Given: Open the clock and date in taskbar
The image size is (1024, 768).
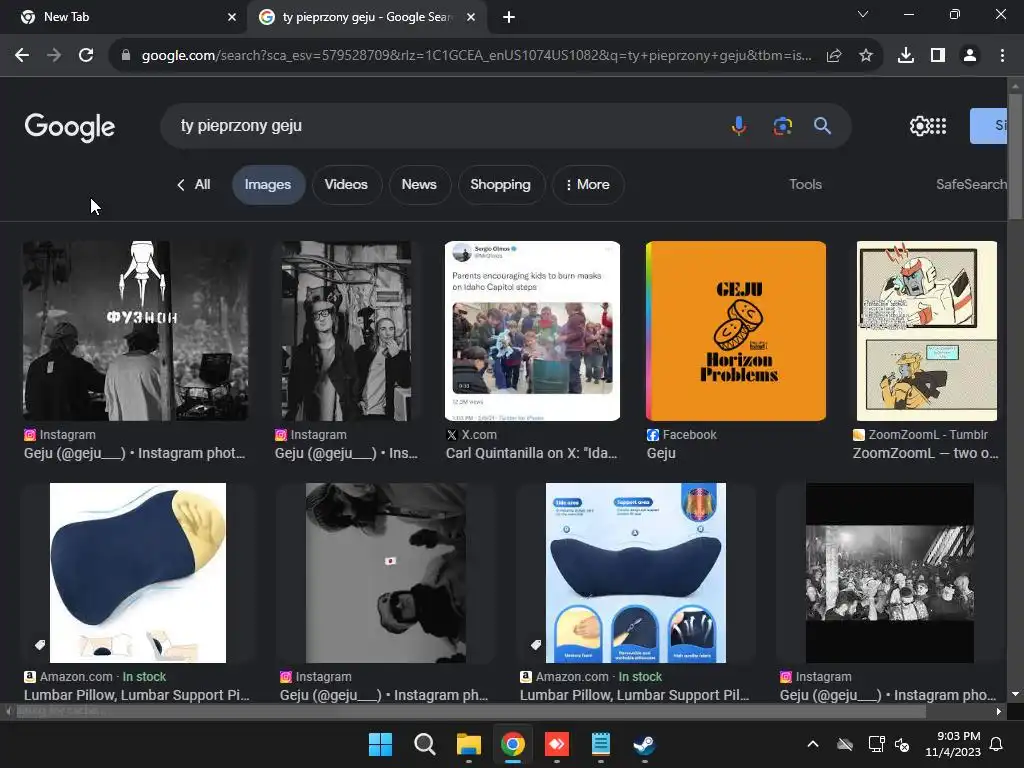Looking at the screenshot, I should 953,744.
